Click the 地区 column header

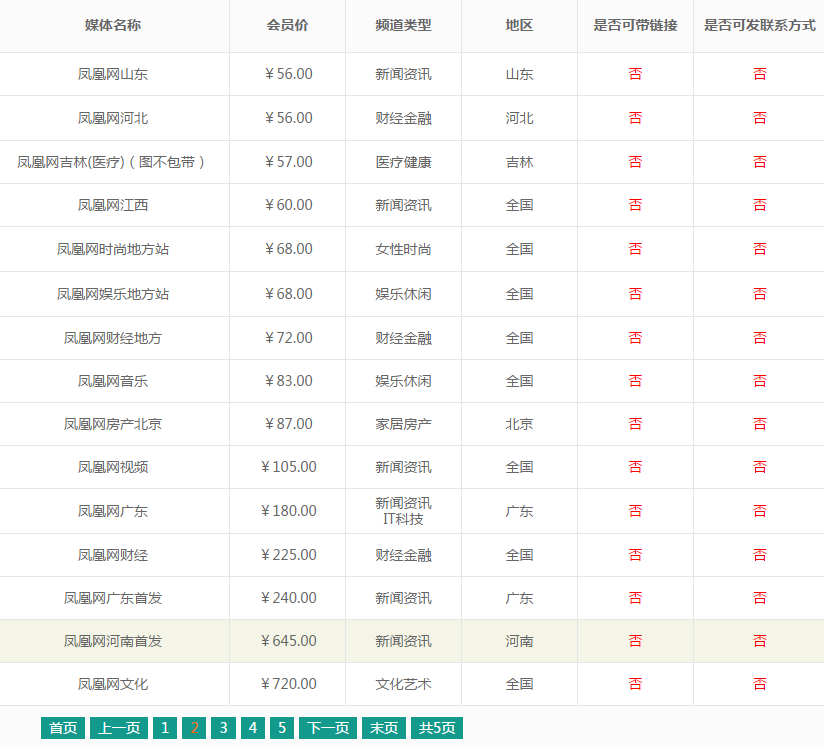pyautogui.click(x=518, y=27)
